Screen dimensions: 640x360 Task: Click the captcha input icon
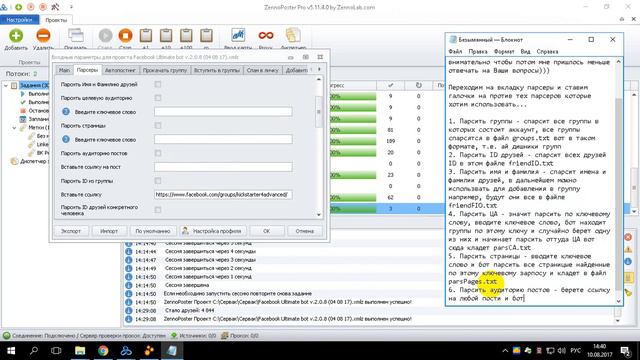click(x=238, y=36)
